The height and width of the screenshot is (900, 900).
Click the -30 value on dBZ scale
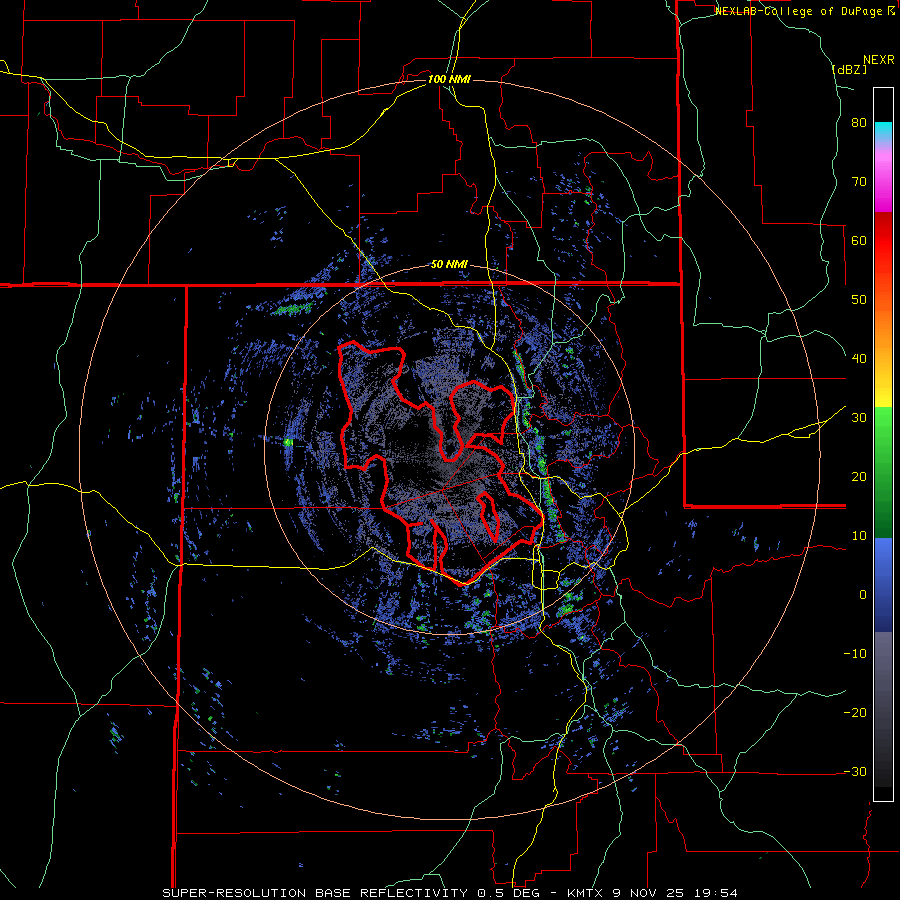tap(855, 771)
